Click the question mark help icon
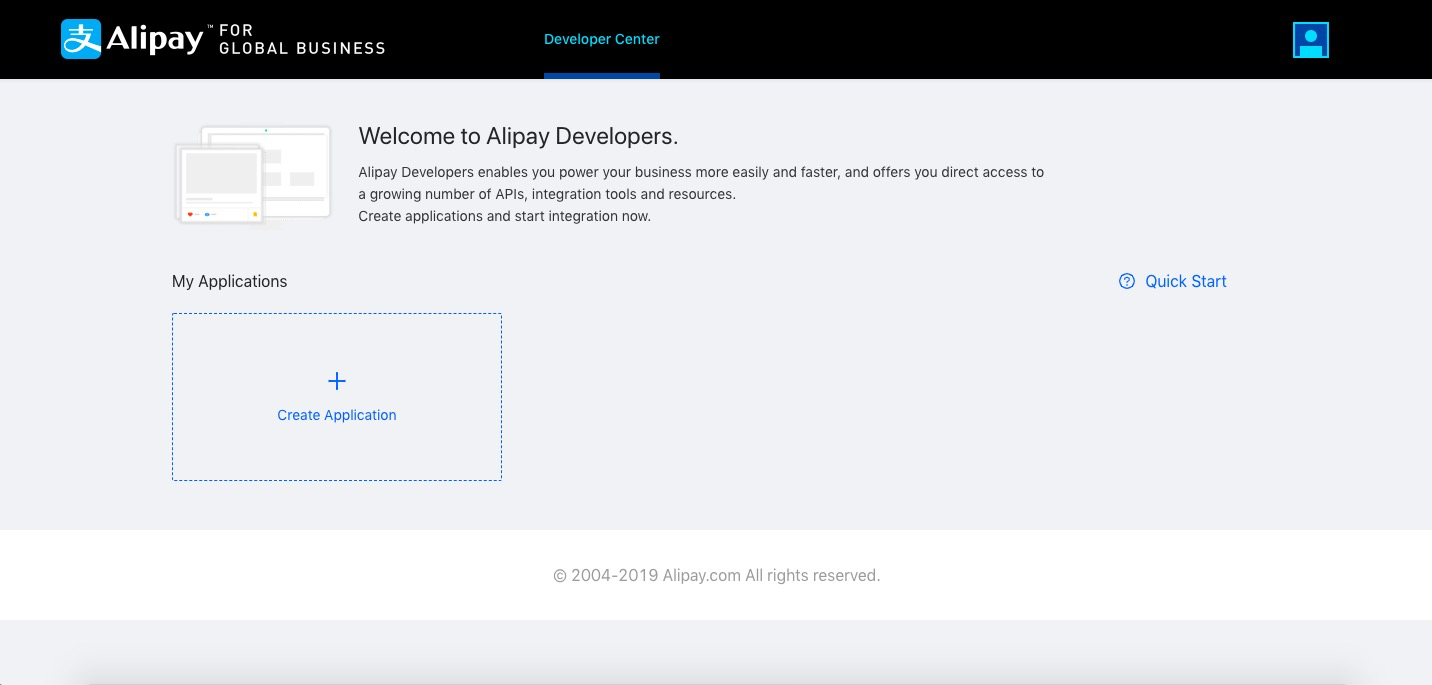Screen dimensions: 1432x685 (1127, 282)
